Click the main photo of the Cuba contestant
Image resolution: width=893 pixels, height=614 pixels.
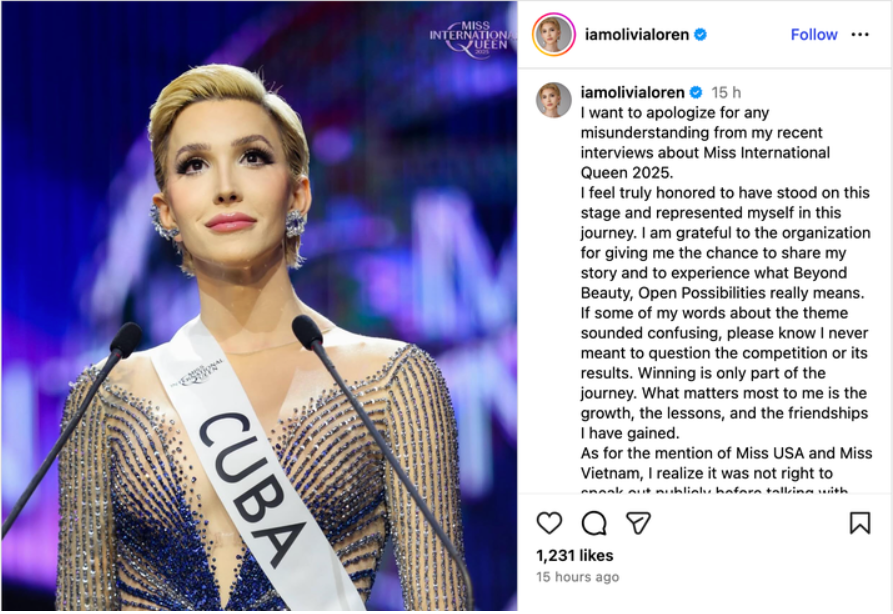(259, 306)
